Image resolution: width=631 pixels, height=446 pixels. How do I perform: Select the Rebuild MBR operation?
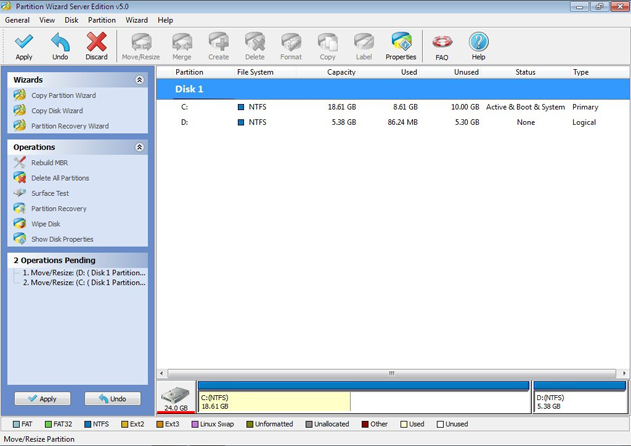coord(49,163)
